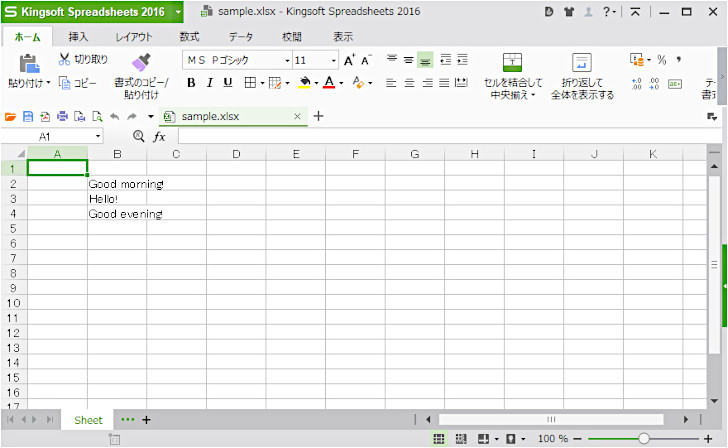Toggle Italic formatting

pyautogui.click(x=209, y=83)
